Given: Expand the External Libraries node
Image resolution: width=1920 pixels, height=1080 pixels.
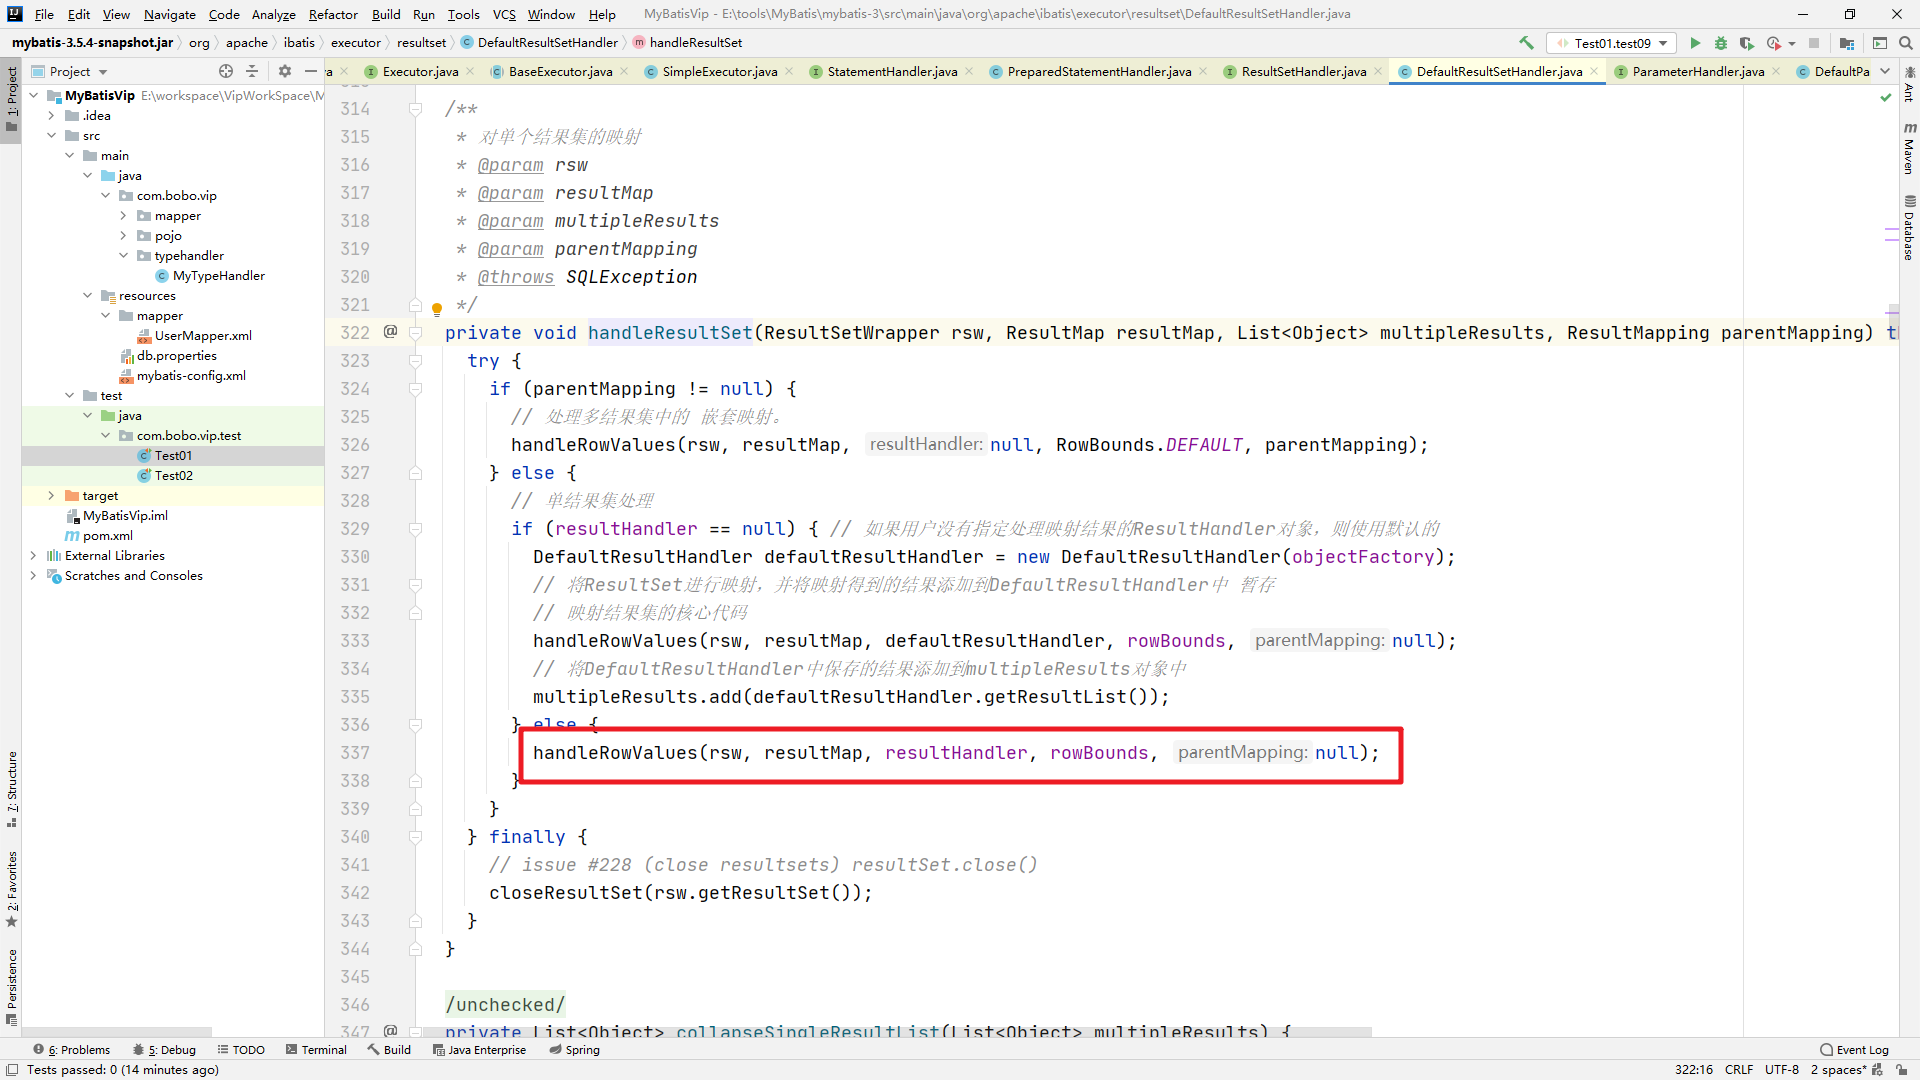Looking at the screenshot, I should tap(33, 556).
